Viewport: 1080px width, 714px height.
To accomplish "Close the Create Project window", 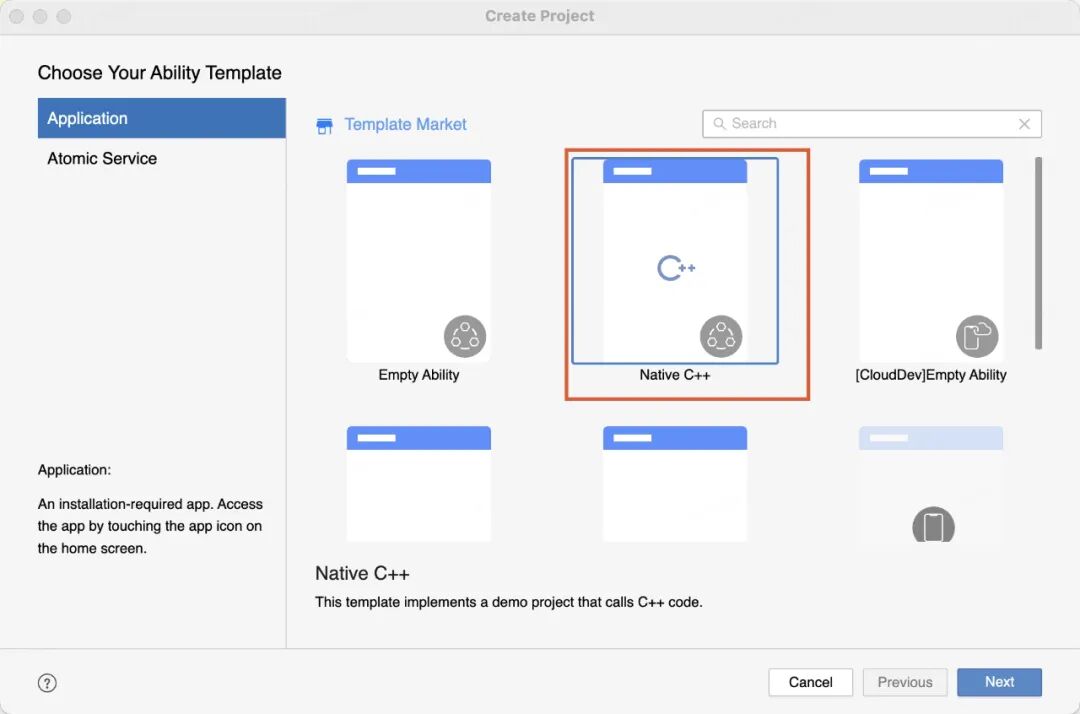I will point(17,16).
